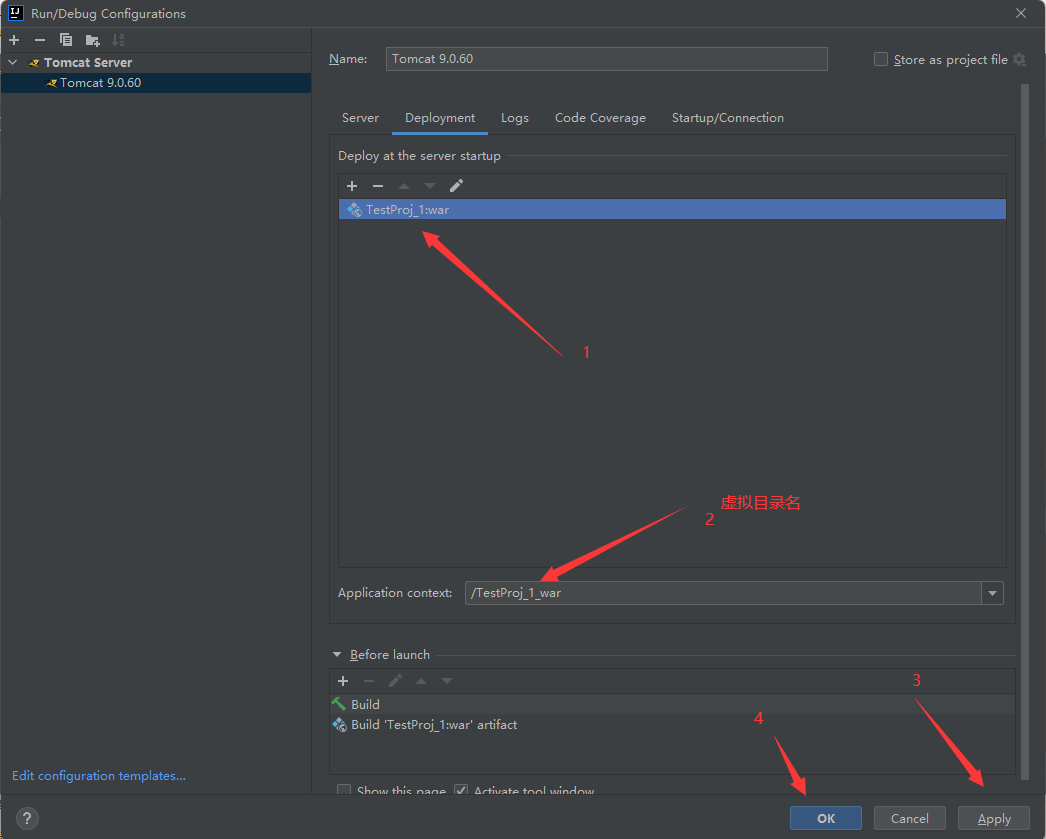Image resolution: width=1046 pixels, height=839 pixels.
Task: Move Before launch task down
Action: pyautogui.click(x=447, y=681)
